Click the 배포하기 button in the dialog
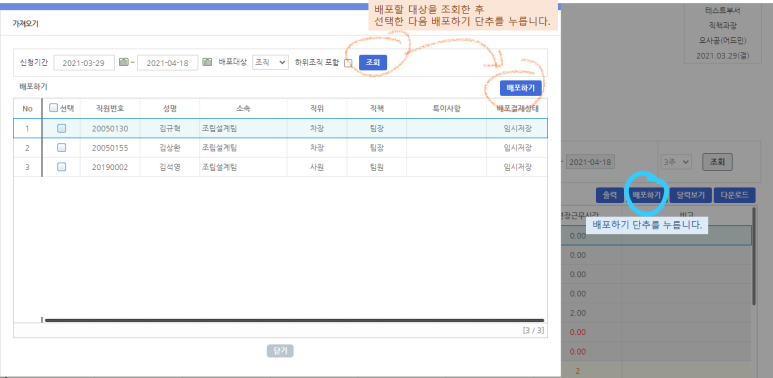The width and height of the screenshot is (773, 378). pos(521,88)
